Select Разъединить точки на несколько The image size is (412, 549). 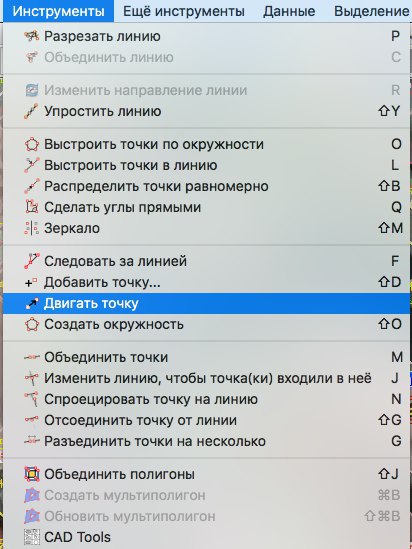tap(207, 441)
